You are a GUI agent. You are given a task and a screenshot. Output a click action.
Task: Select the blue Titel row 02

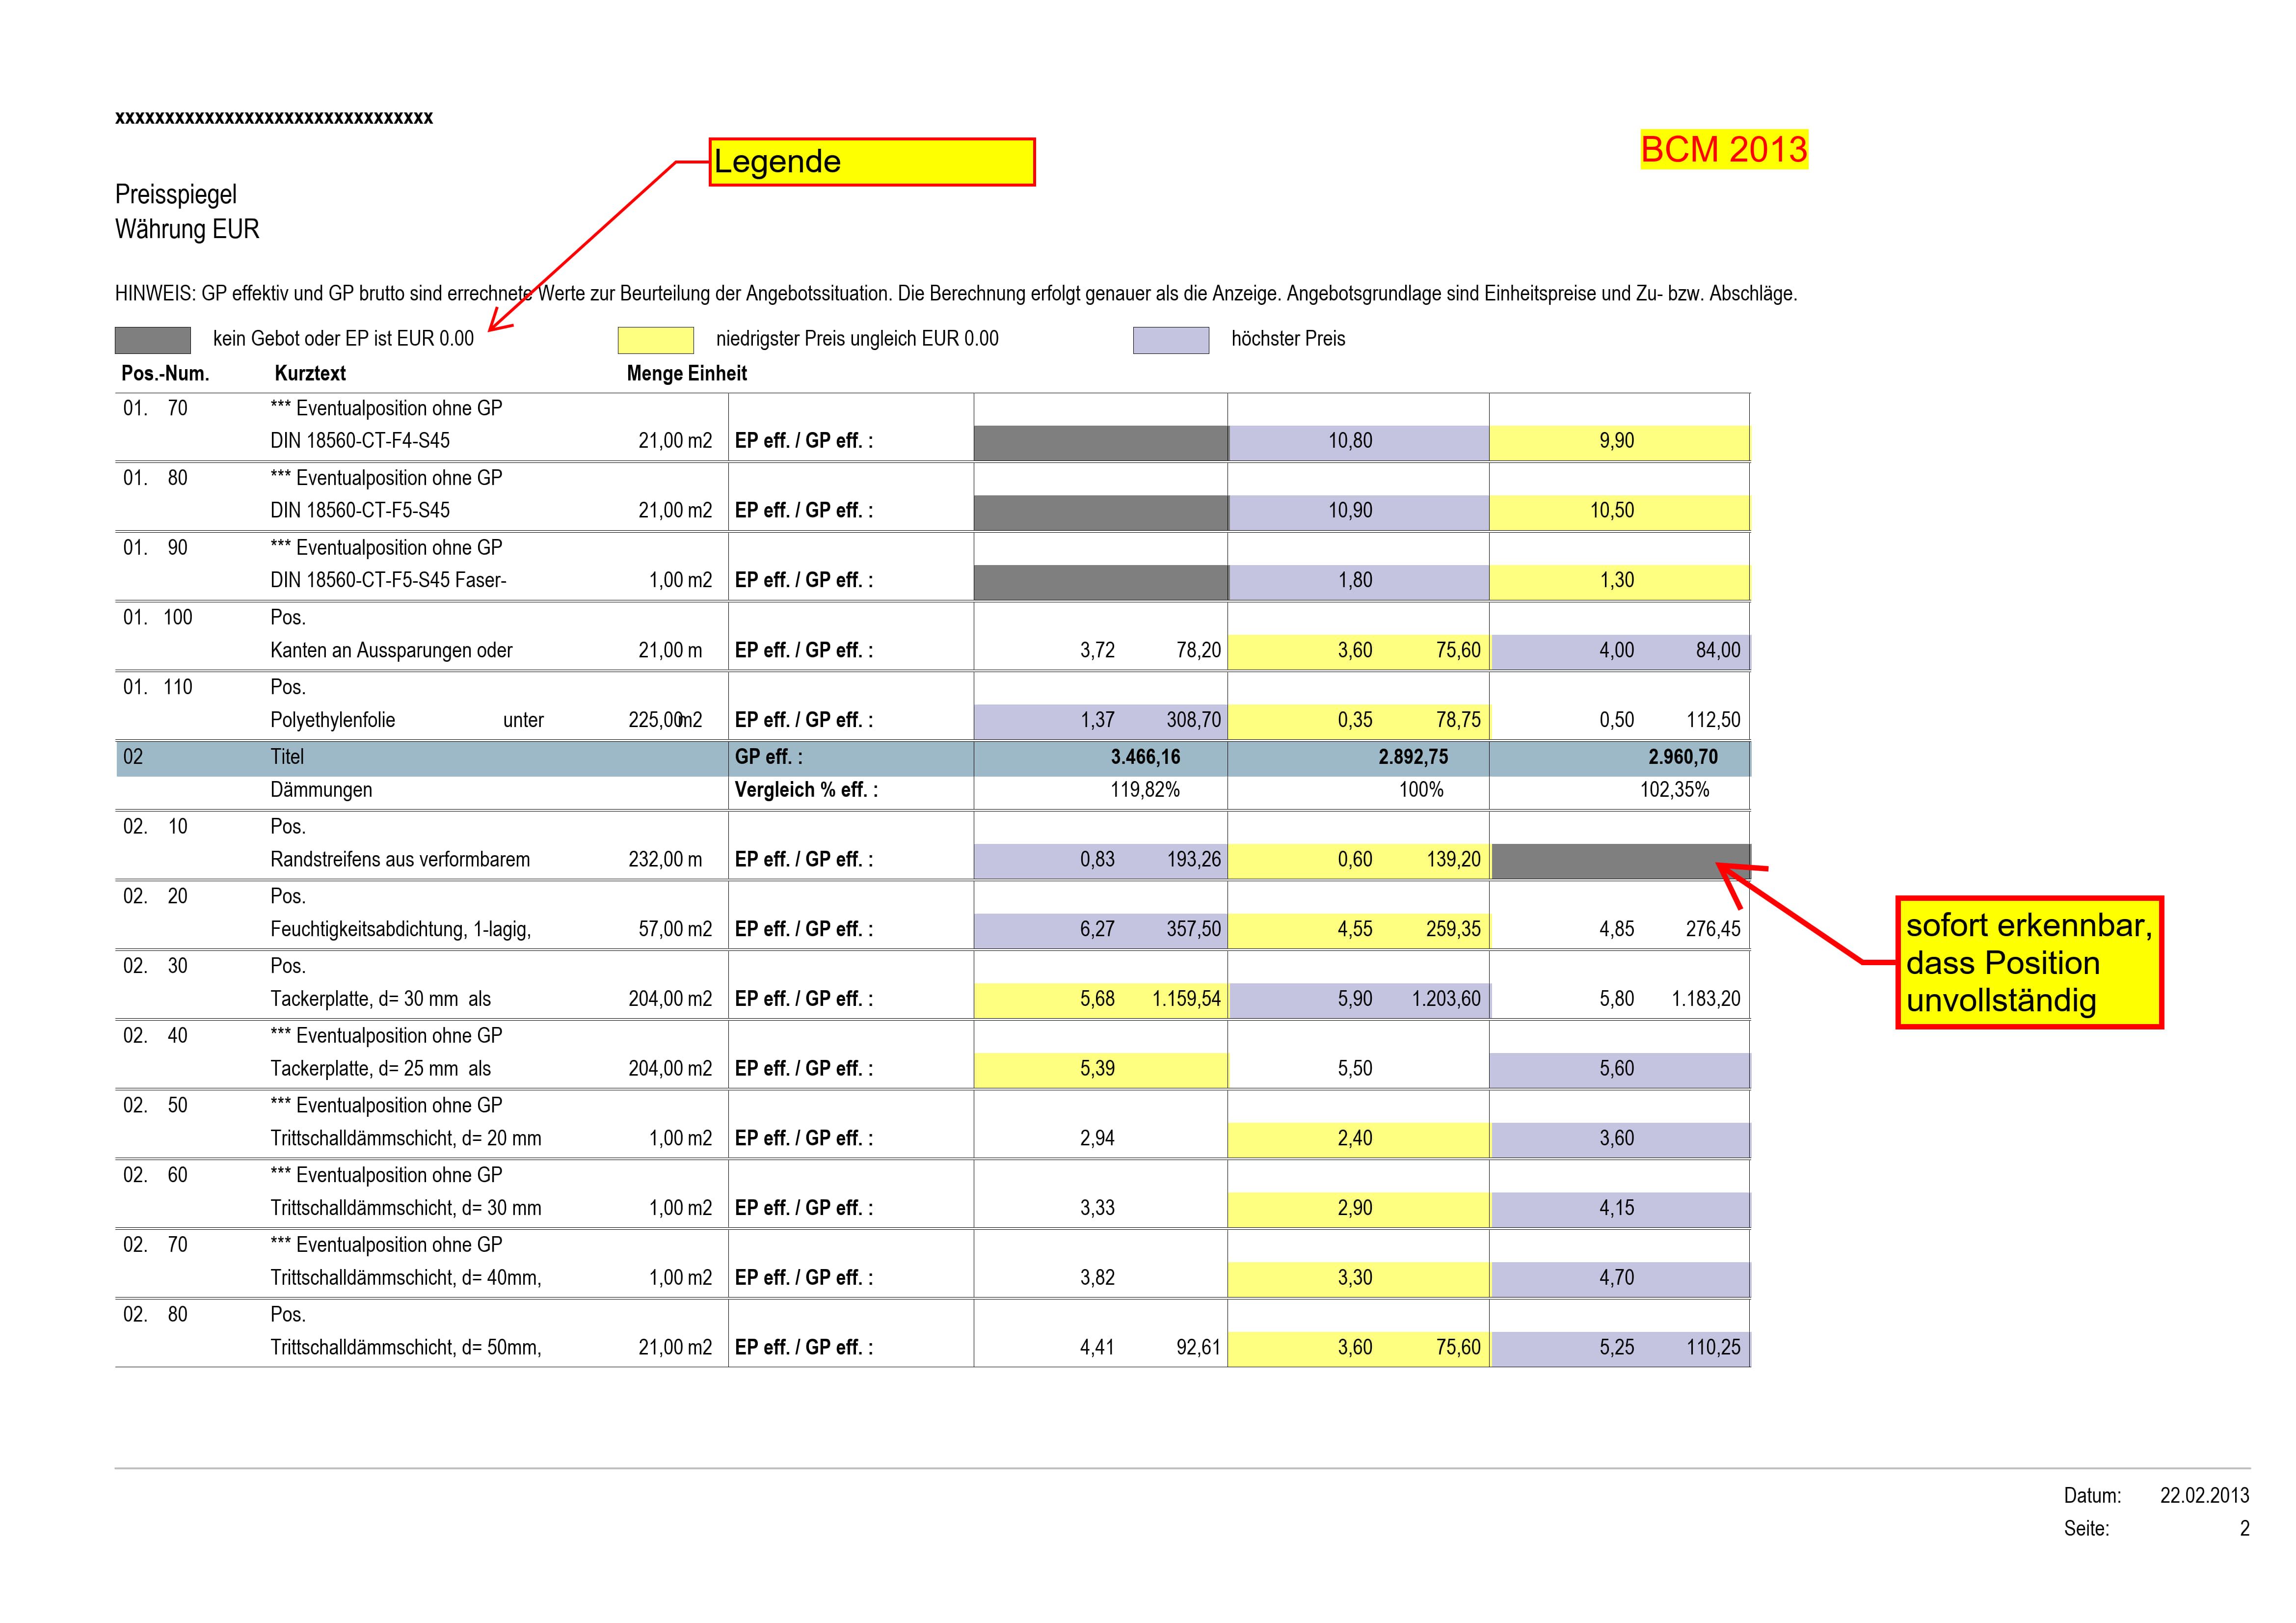click(x=933, y=758)
